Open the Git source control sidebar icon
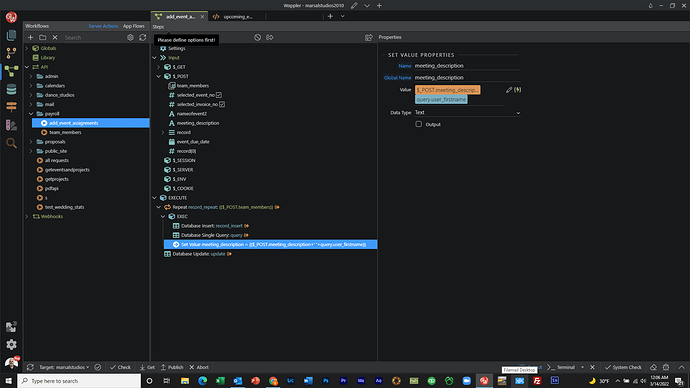Image resolution: width=690 pixels, height=388 pixels. (x=11, y=53)
